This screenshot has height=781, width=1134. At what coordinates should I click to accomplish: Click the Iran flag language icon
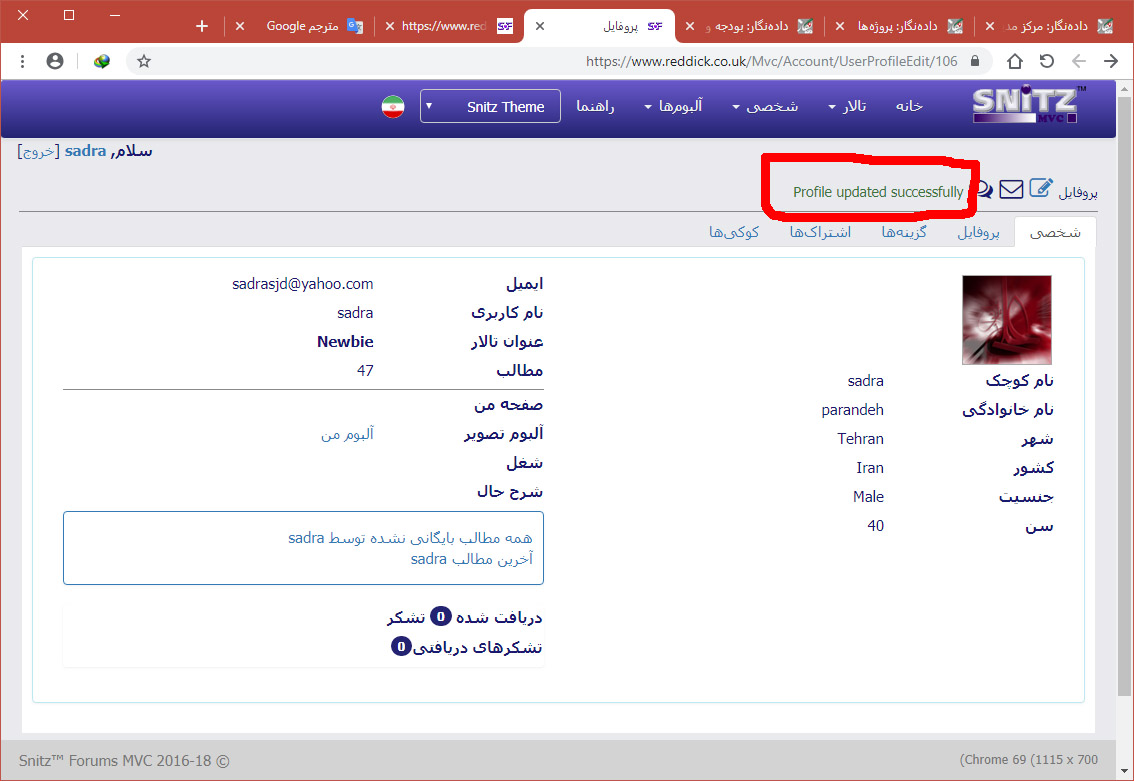click(393, 106)
